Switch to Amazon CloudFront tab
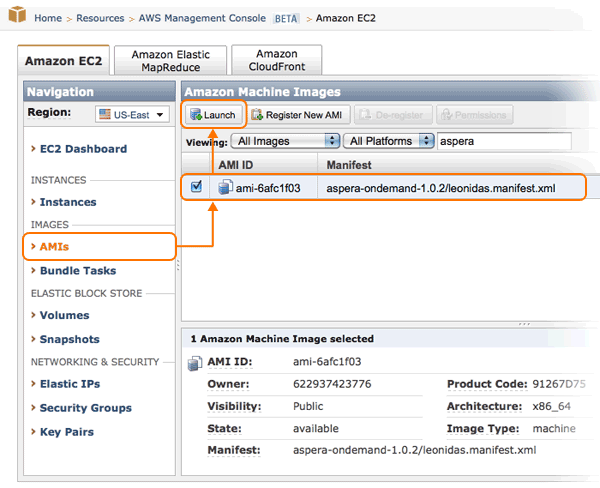 pos(277,60)
